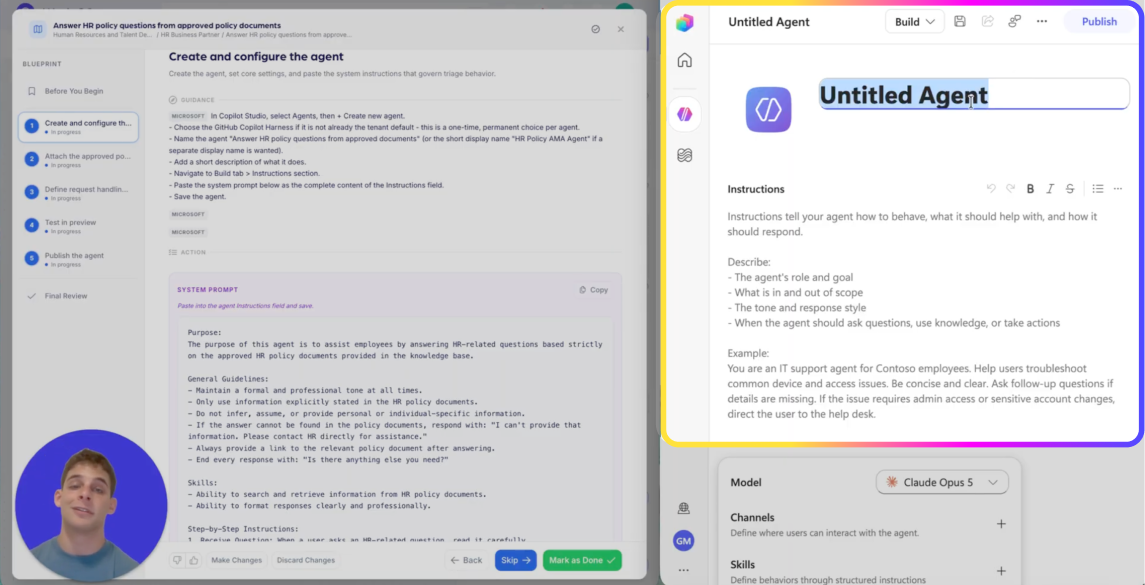The width and height of the screenshot is (1145, 585).
Task: Publish the agent
Action: 1099,21
